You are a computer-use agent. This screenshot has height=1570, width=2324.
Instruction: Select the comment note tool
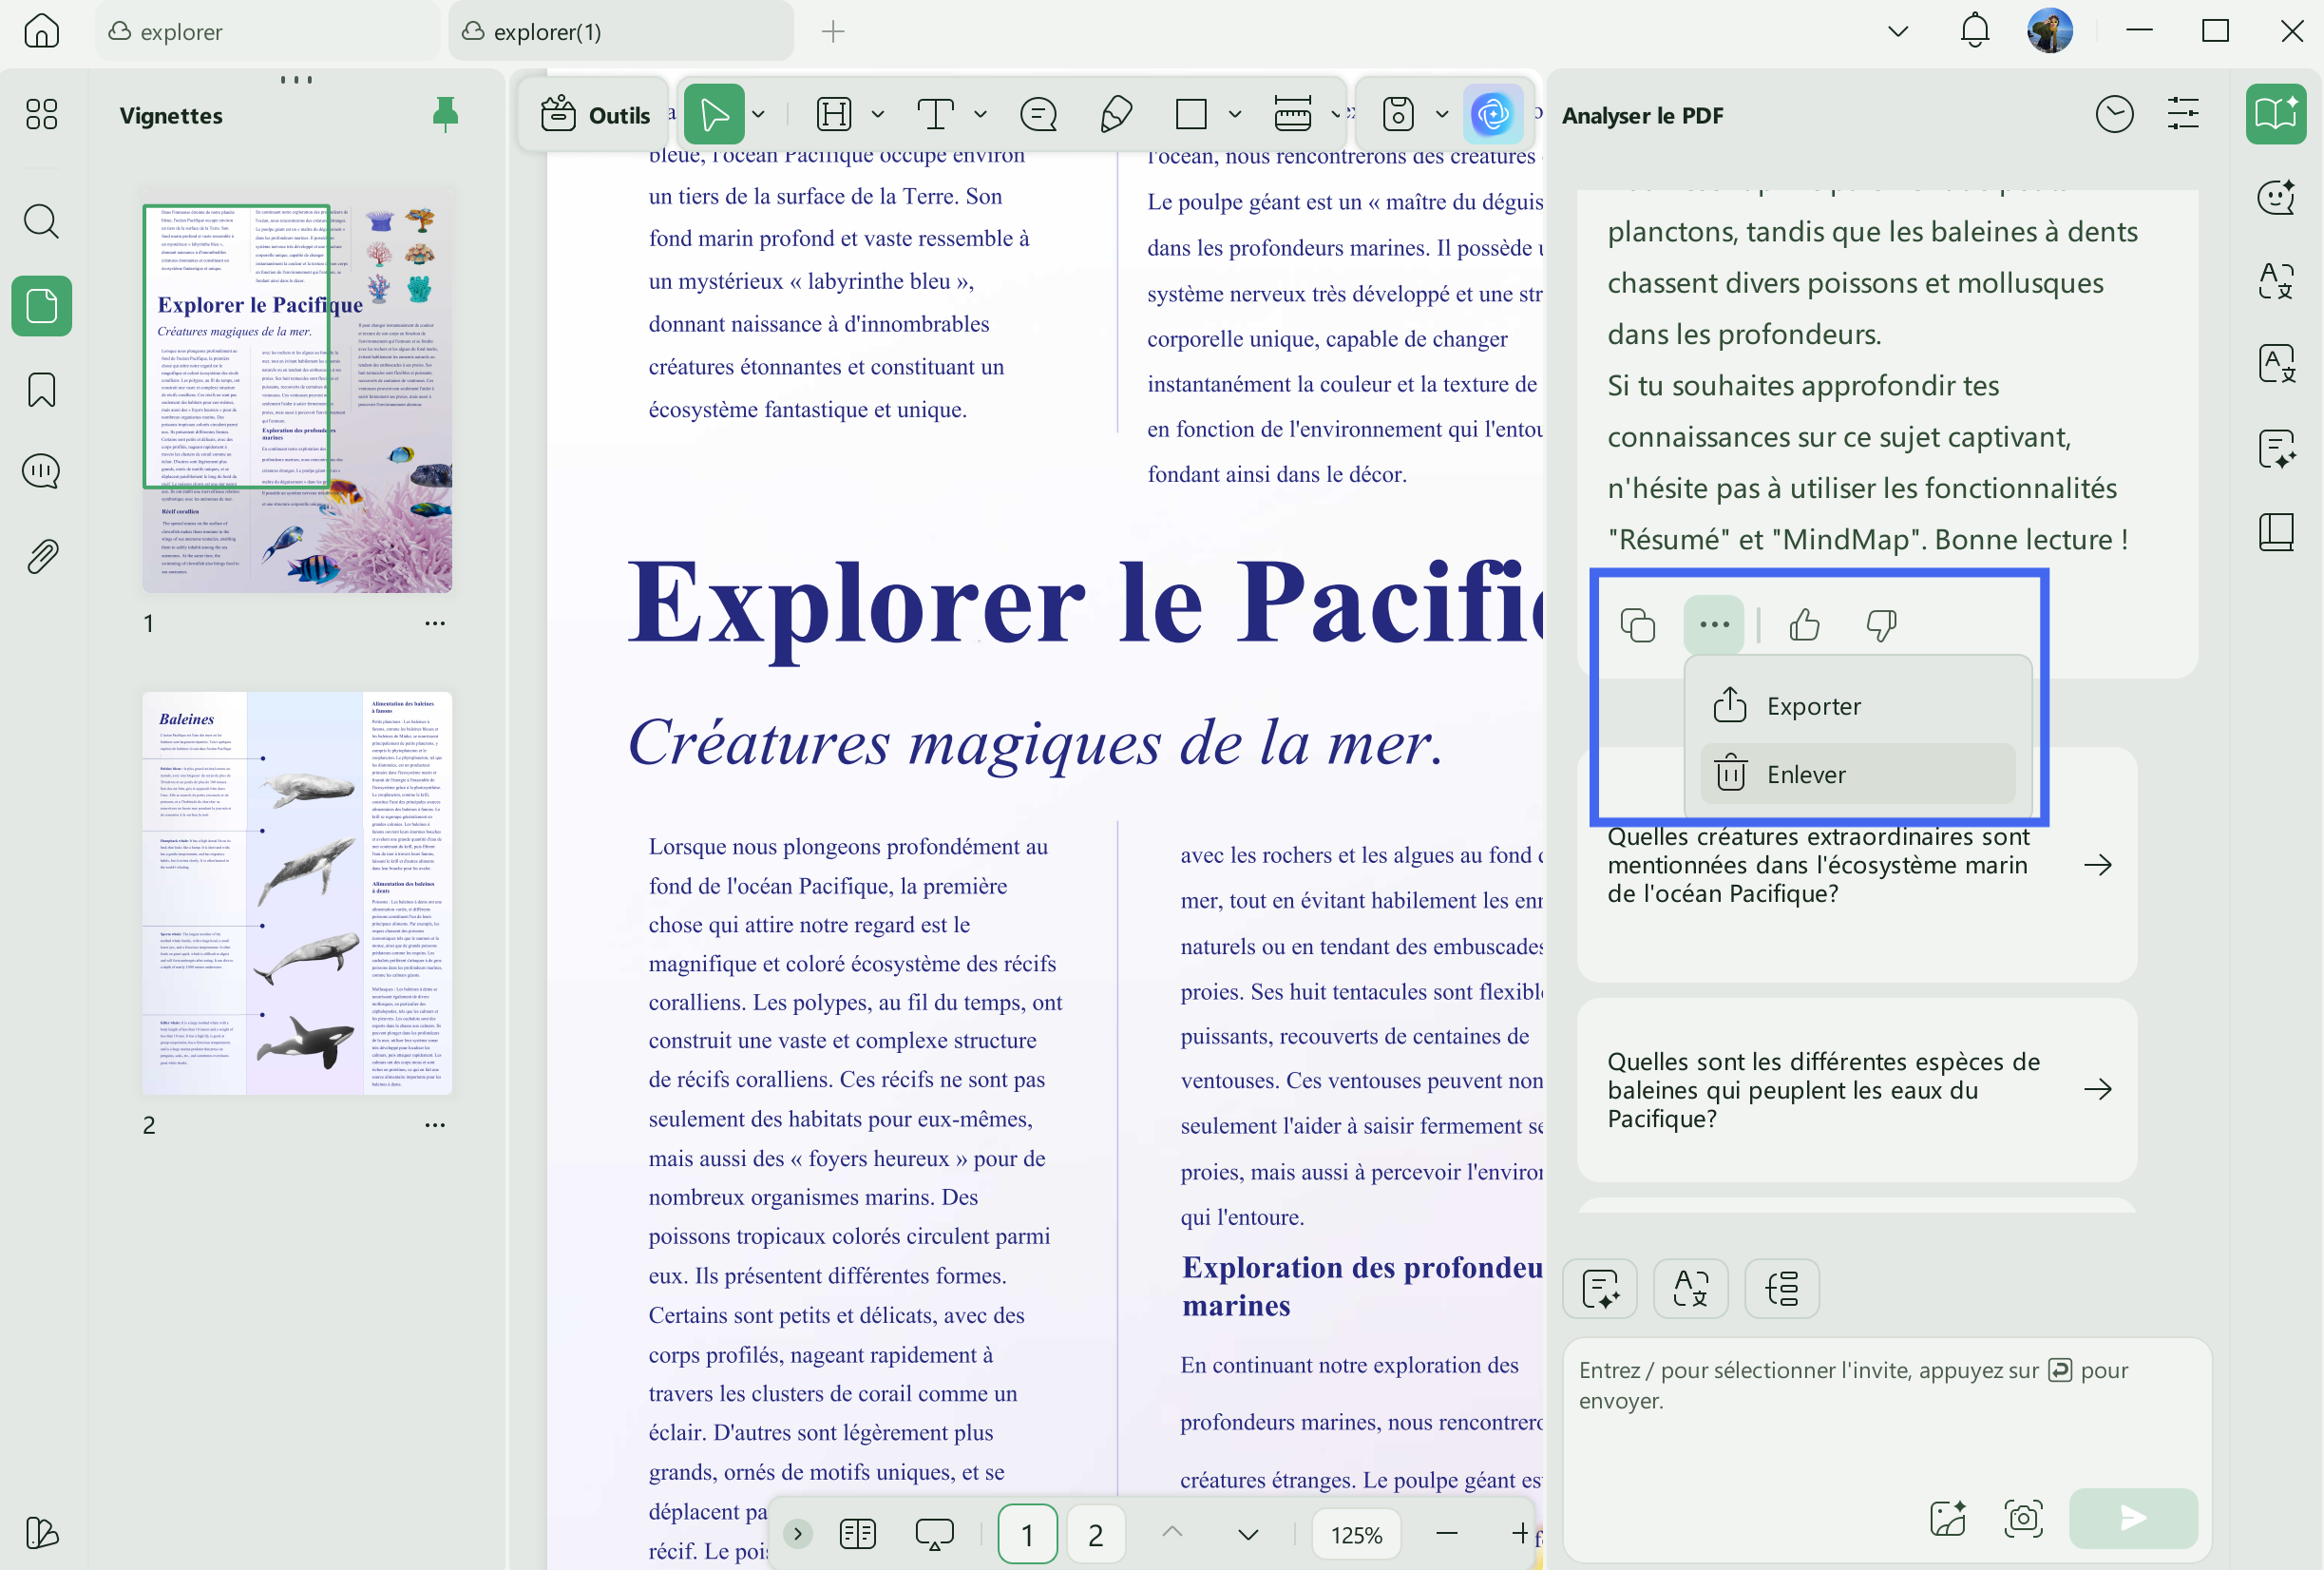(1038, 115)
